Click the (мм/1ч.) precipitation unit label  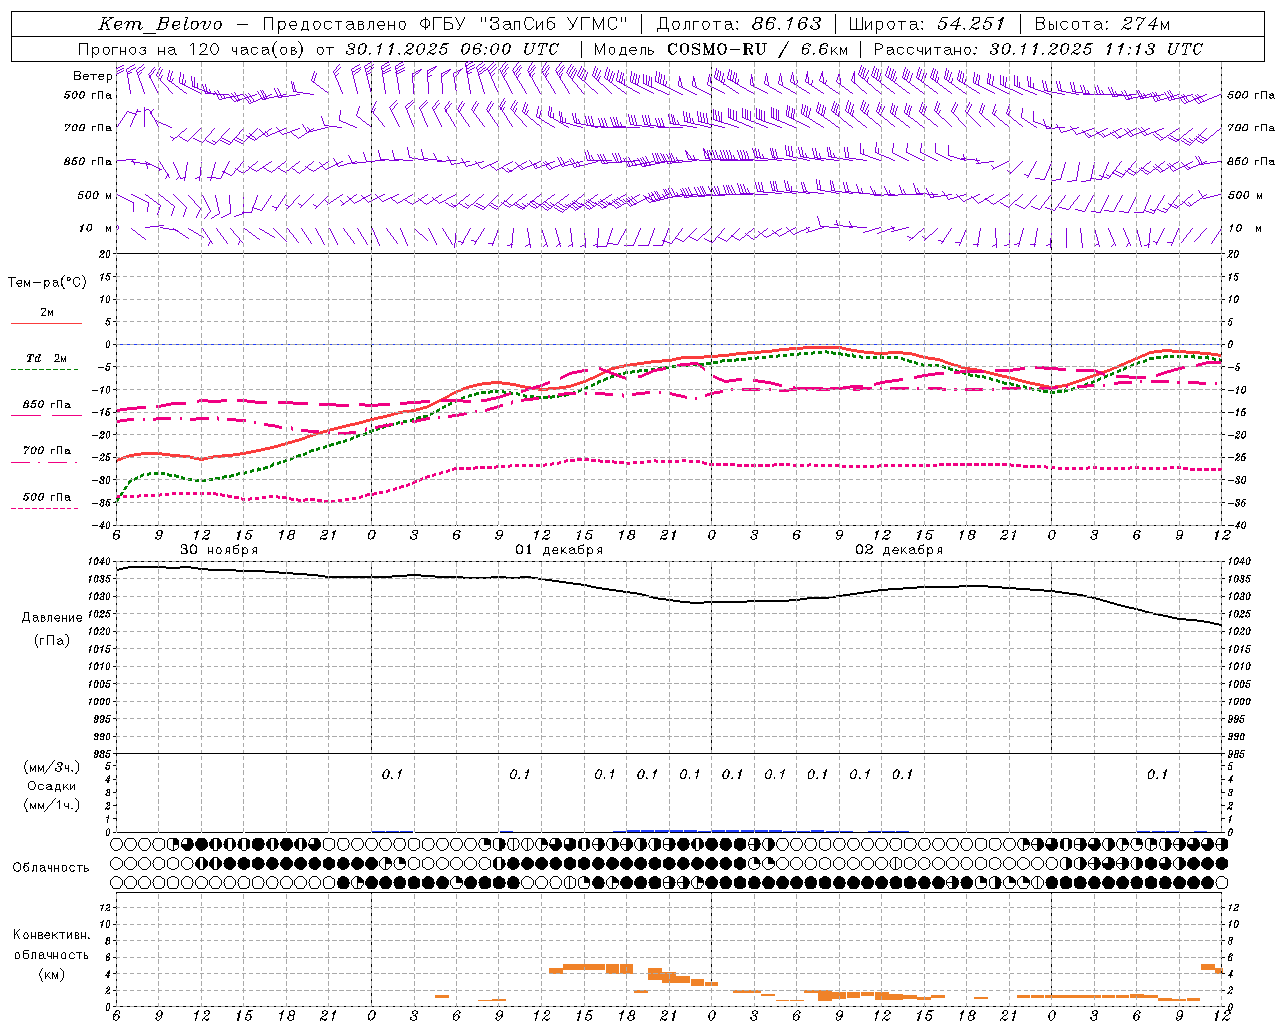[x=52, y=805]
